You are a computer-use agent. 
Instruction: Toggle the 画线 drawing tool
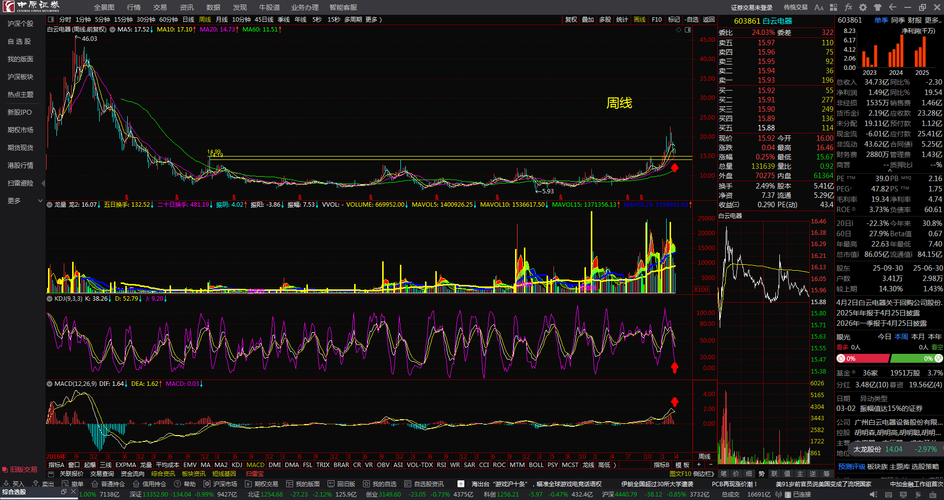[639, 19]
